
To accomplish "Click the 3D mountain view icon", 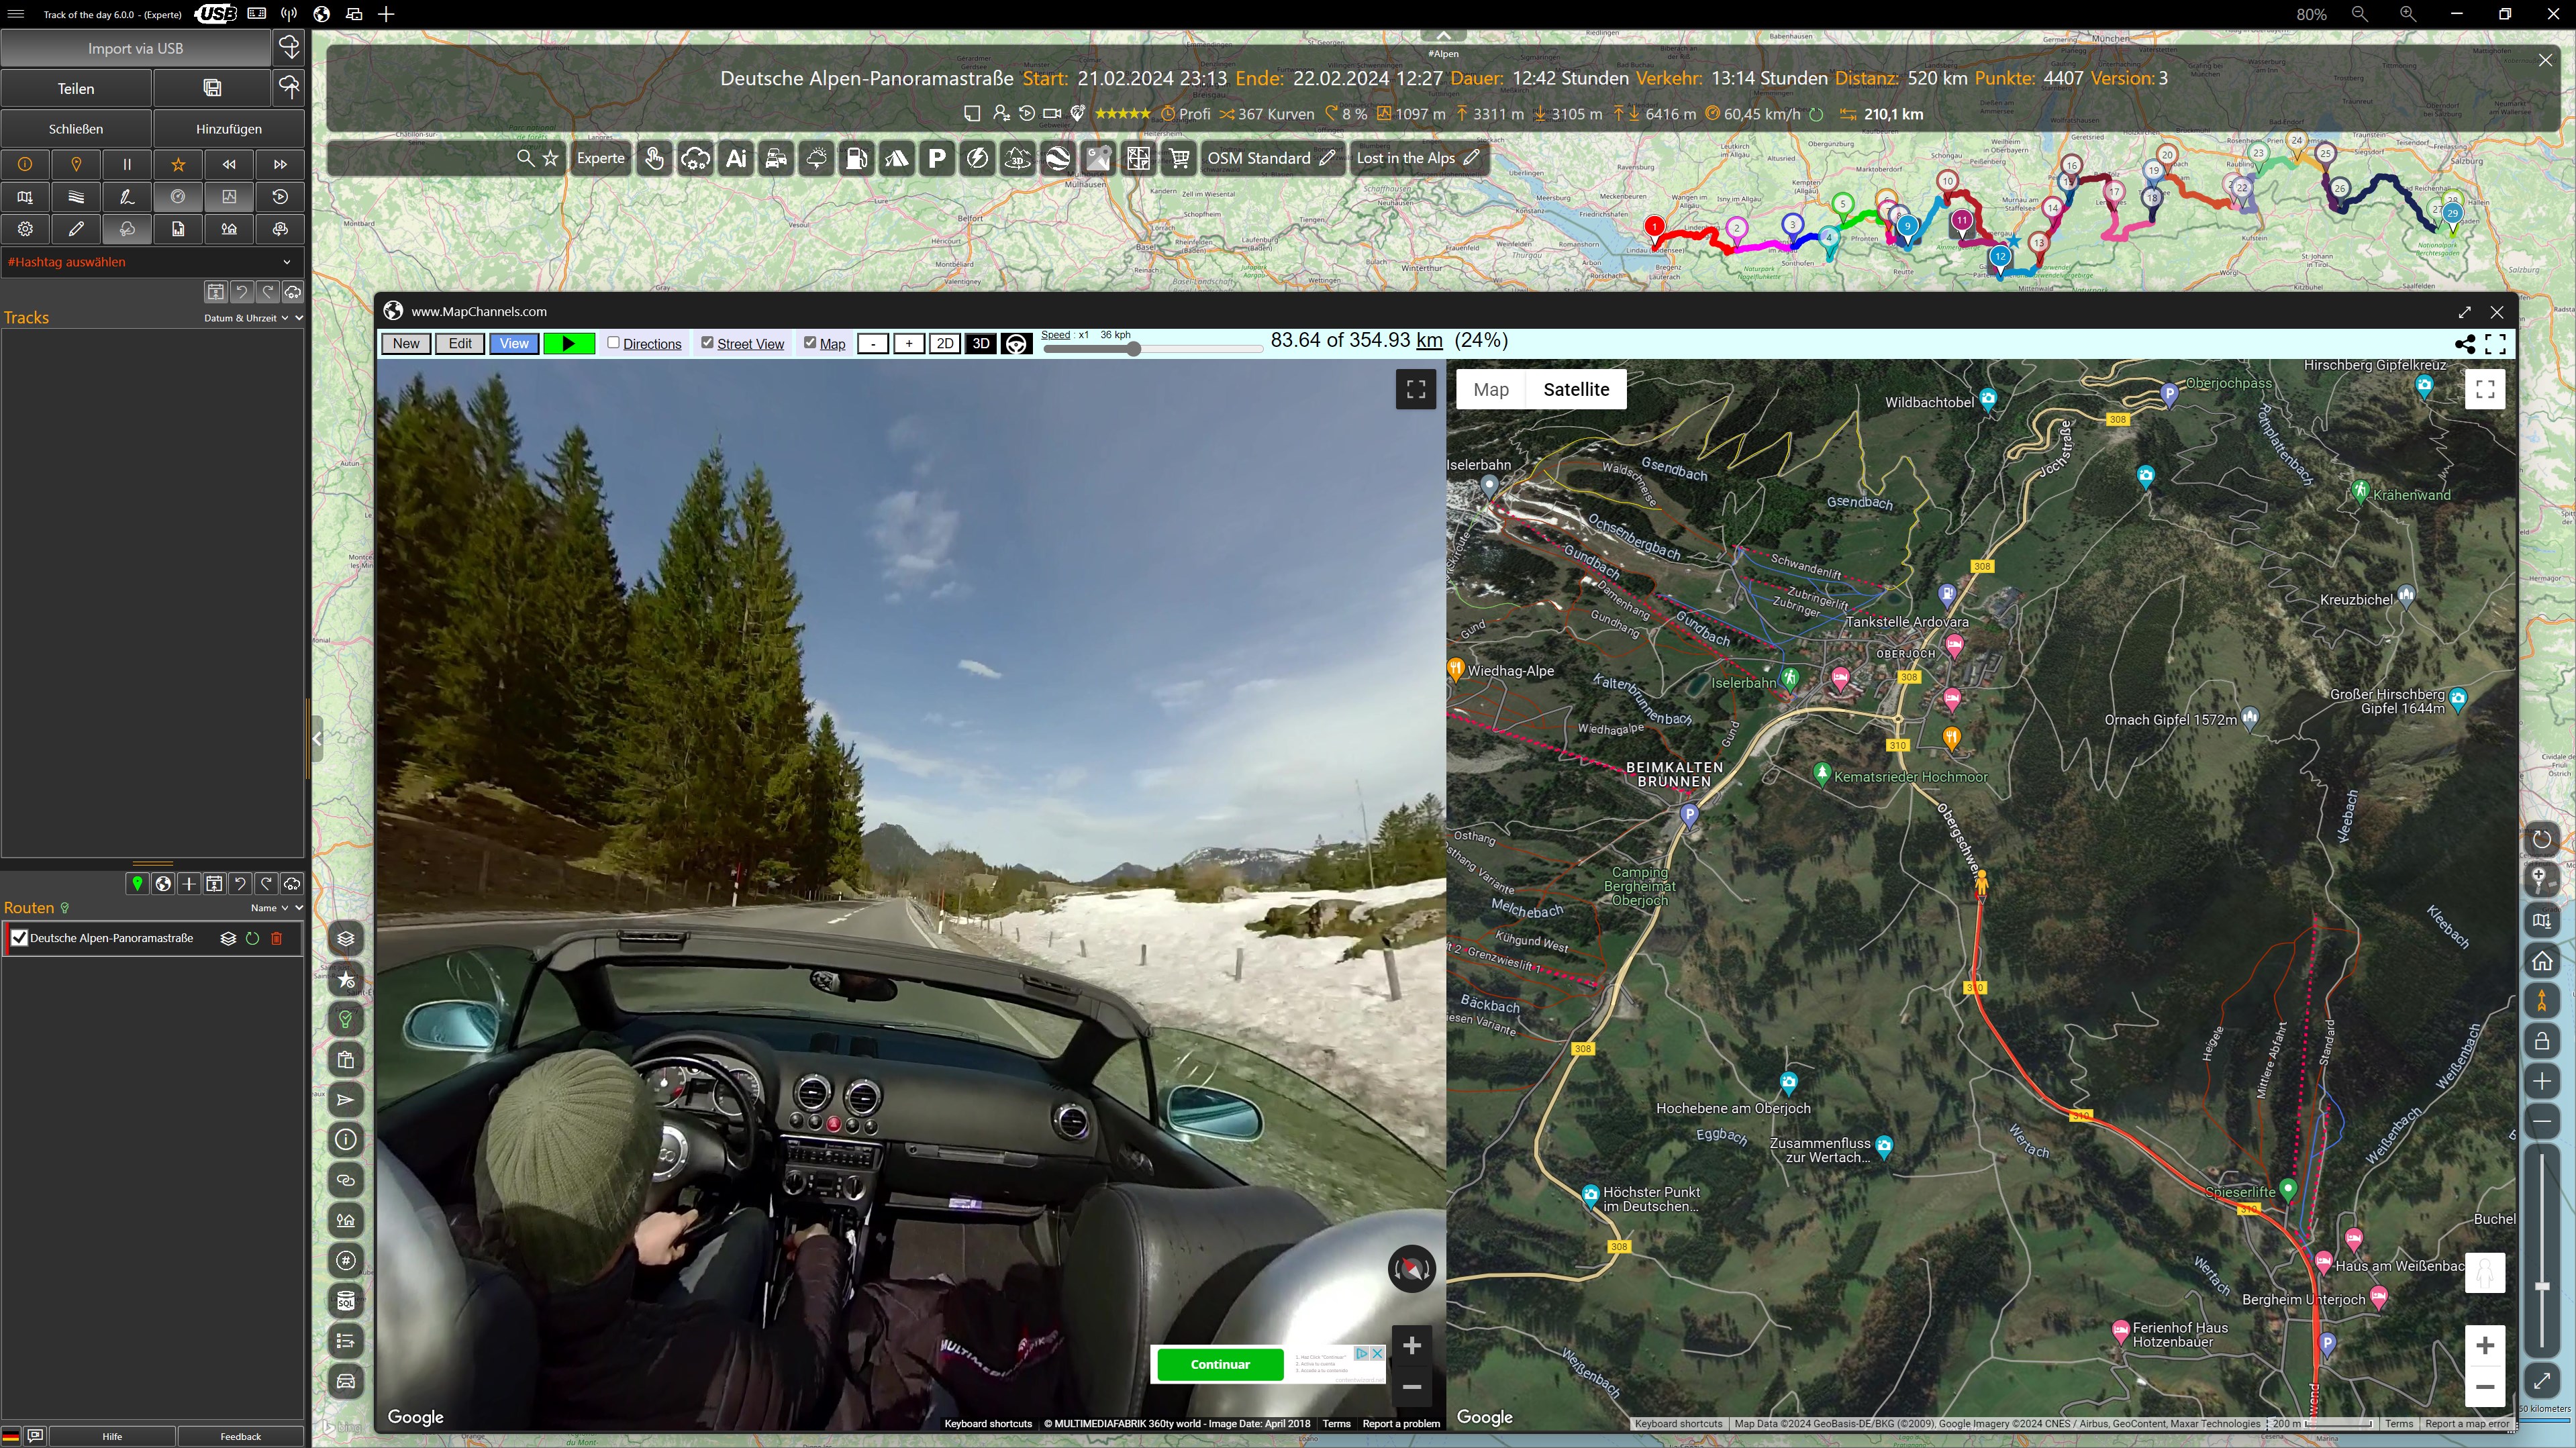I will [1017, 158].
